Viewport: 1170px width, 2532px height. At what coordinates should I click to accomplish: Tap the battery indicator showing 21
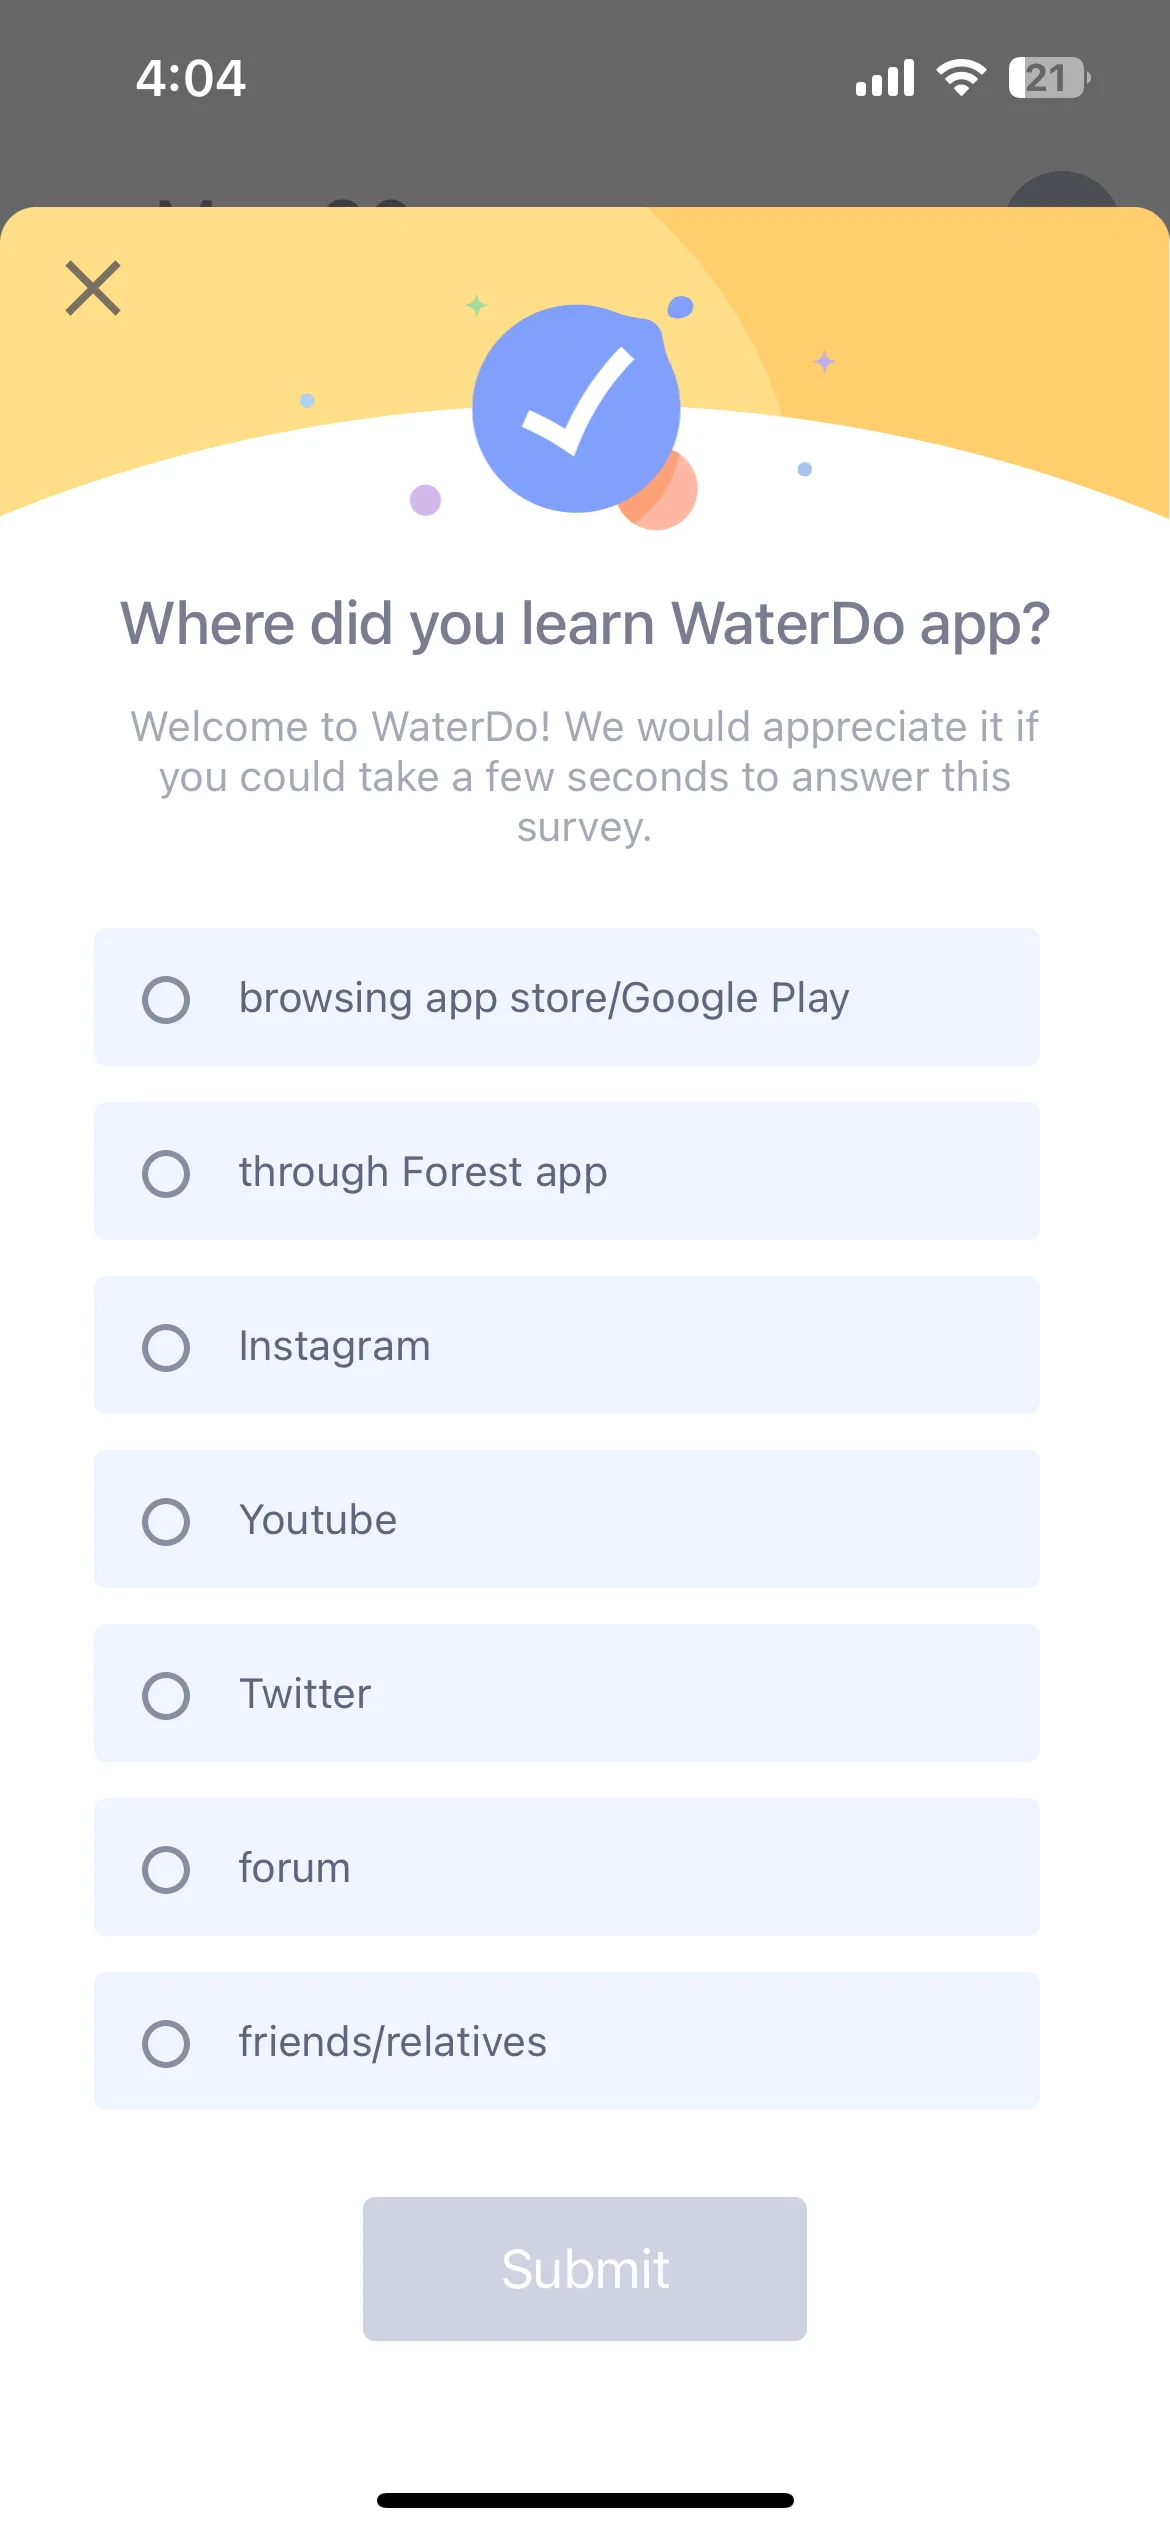pos(1049,77)
